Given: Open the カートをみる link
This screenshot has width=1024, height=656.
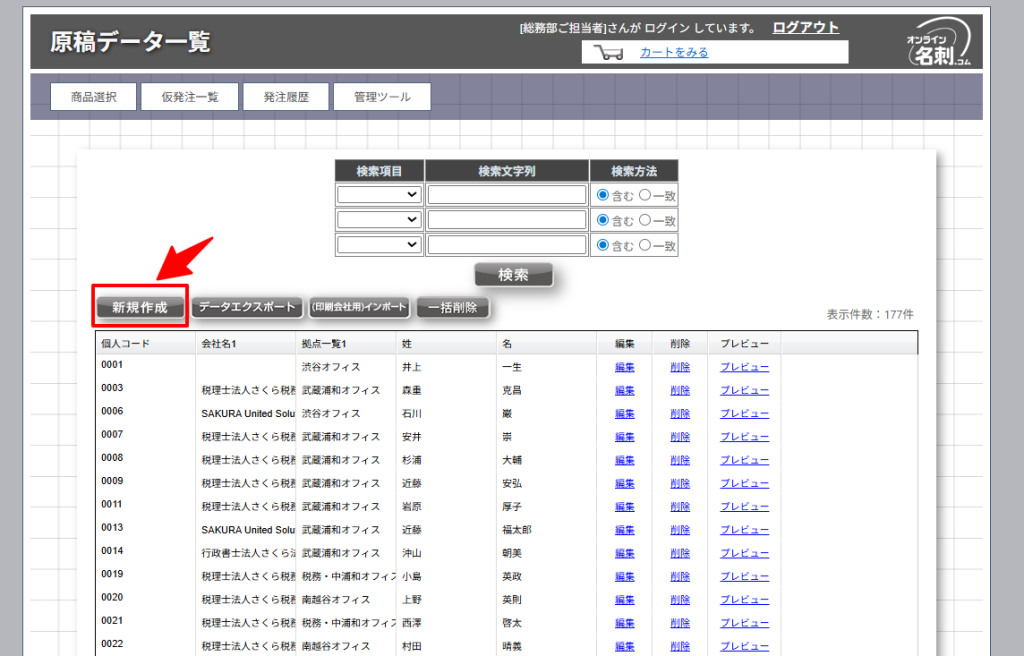Looking at the screenshot, I should click(674, 53).
